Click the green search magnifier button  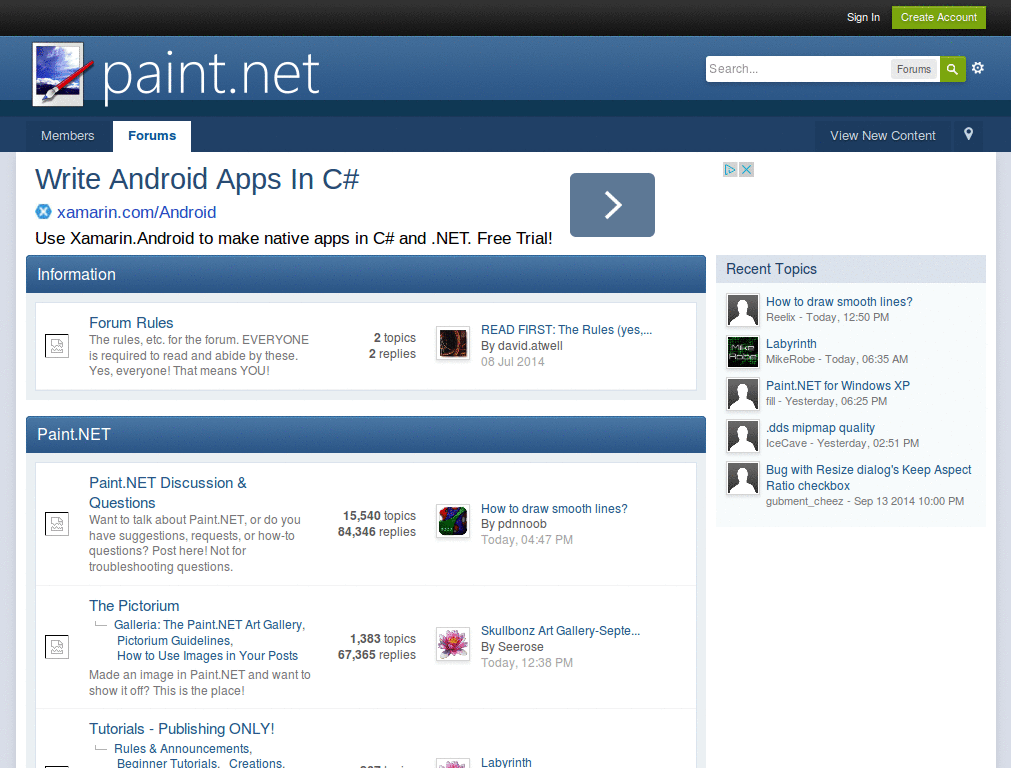[x=952, y=69]
